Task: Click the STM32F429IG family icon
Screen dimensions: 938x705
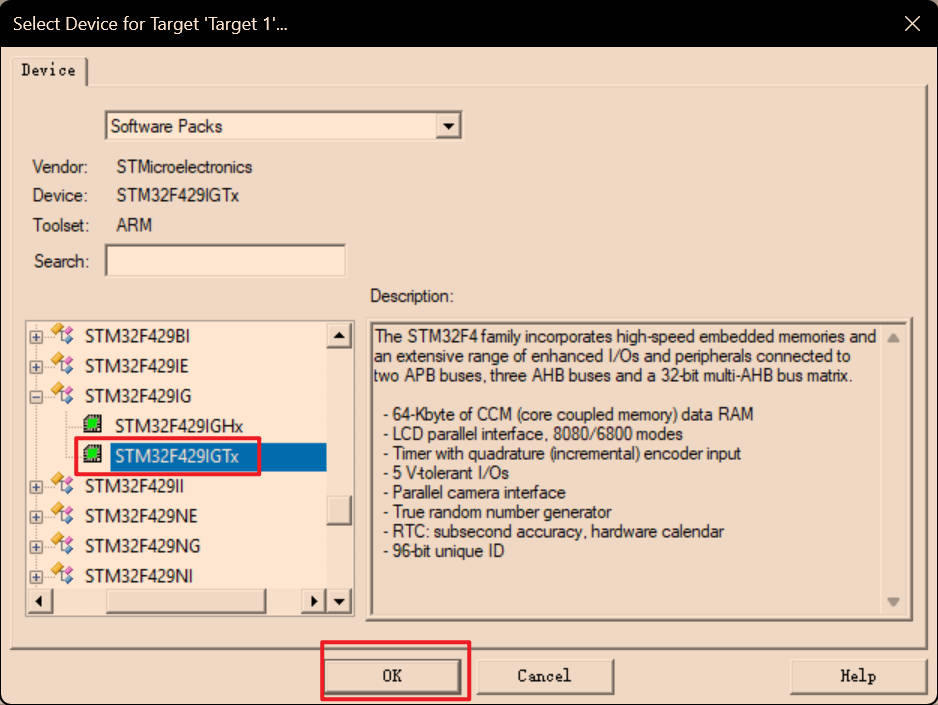Action: (x=63, y=395)
